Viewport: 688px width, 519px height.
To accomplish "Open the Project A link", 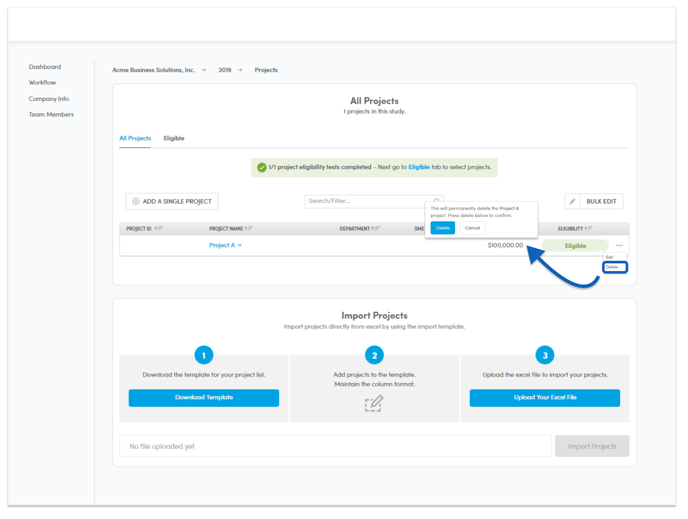I will coord(222,245).
